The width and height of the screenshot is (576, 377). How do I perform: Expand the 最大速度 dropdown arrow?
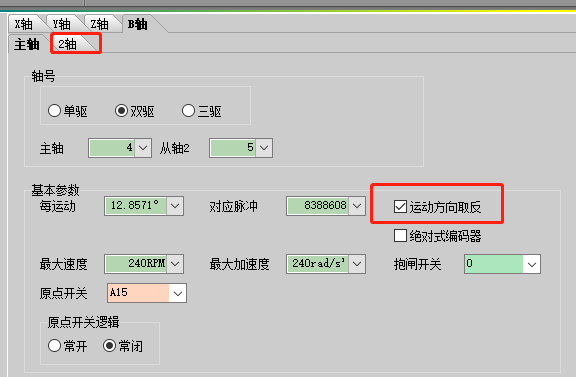coord(175,264)
